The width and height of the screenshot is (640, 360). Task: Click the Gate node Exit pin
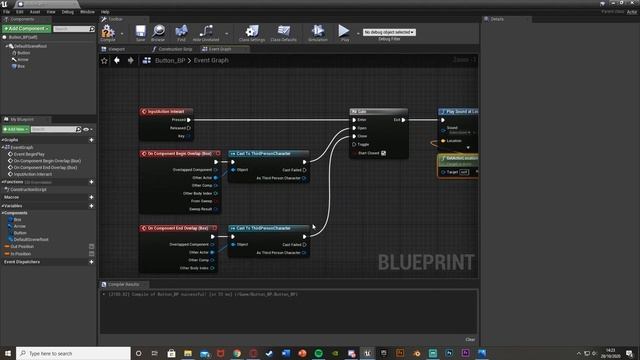pos(403,120)
